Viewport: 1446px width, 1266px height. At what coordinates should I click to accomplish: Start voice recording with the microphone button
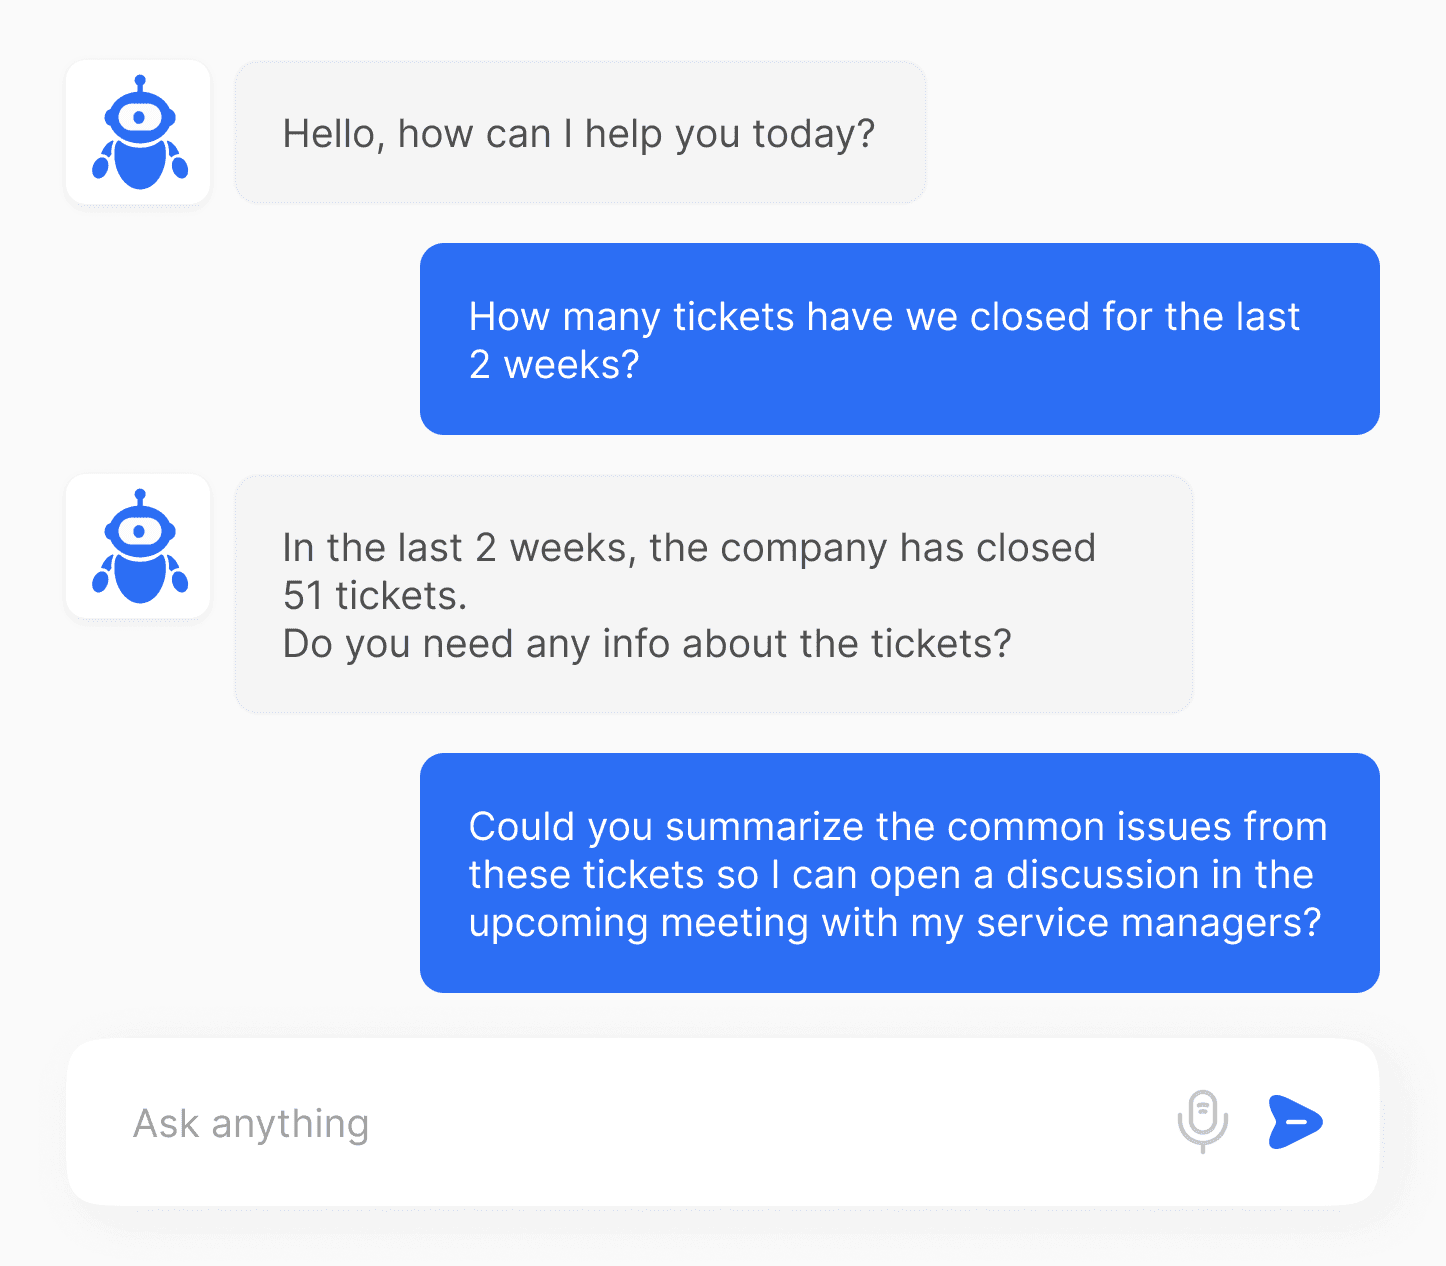point(1203,1122)
